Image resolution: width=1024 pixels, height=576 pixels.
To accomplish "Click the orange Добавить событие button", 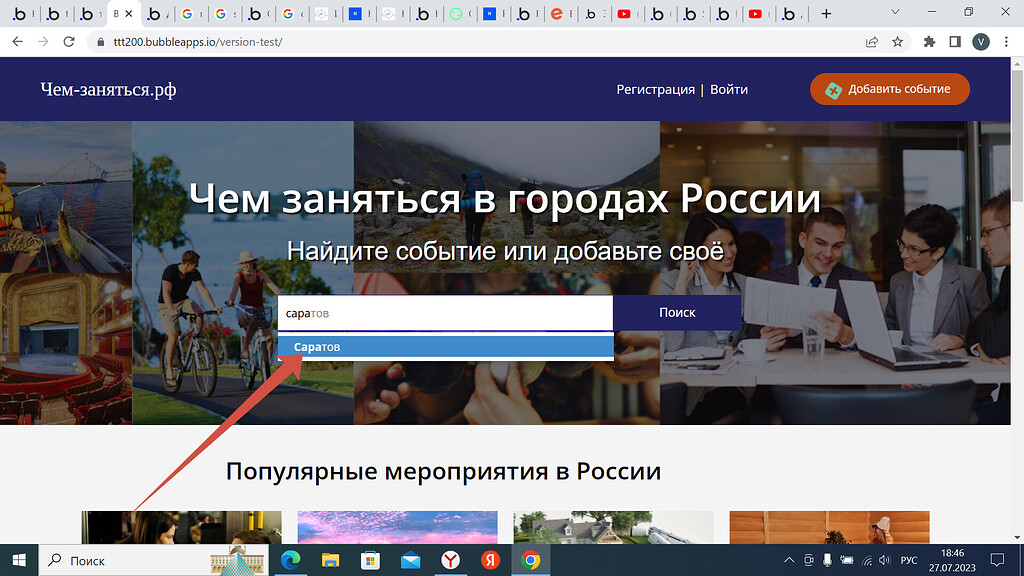I will click(x=888, y=89).
